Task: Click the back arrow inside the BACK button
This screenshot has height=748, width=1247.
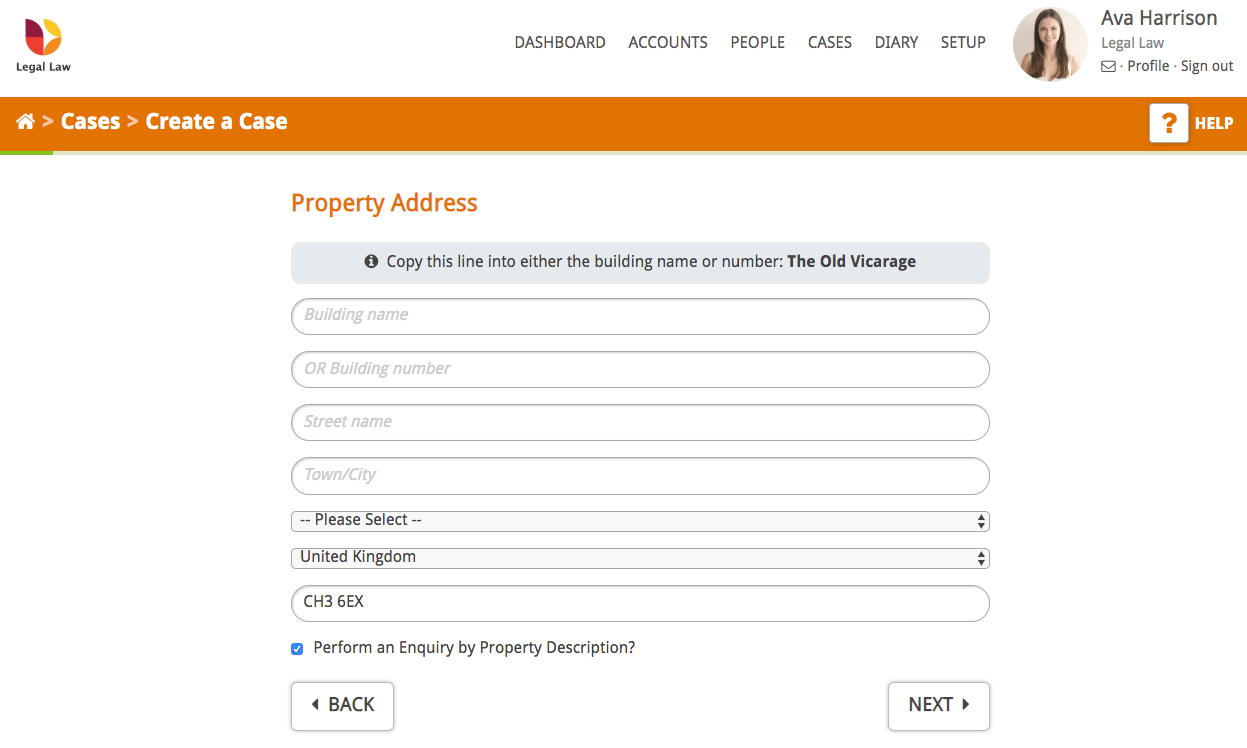Action: point(317,706)
